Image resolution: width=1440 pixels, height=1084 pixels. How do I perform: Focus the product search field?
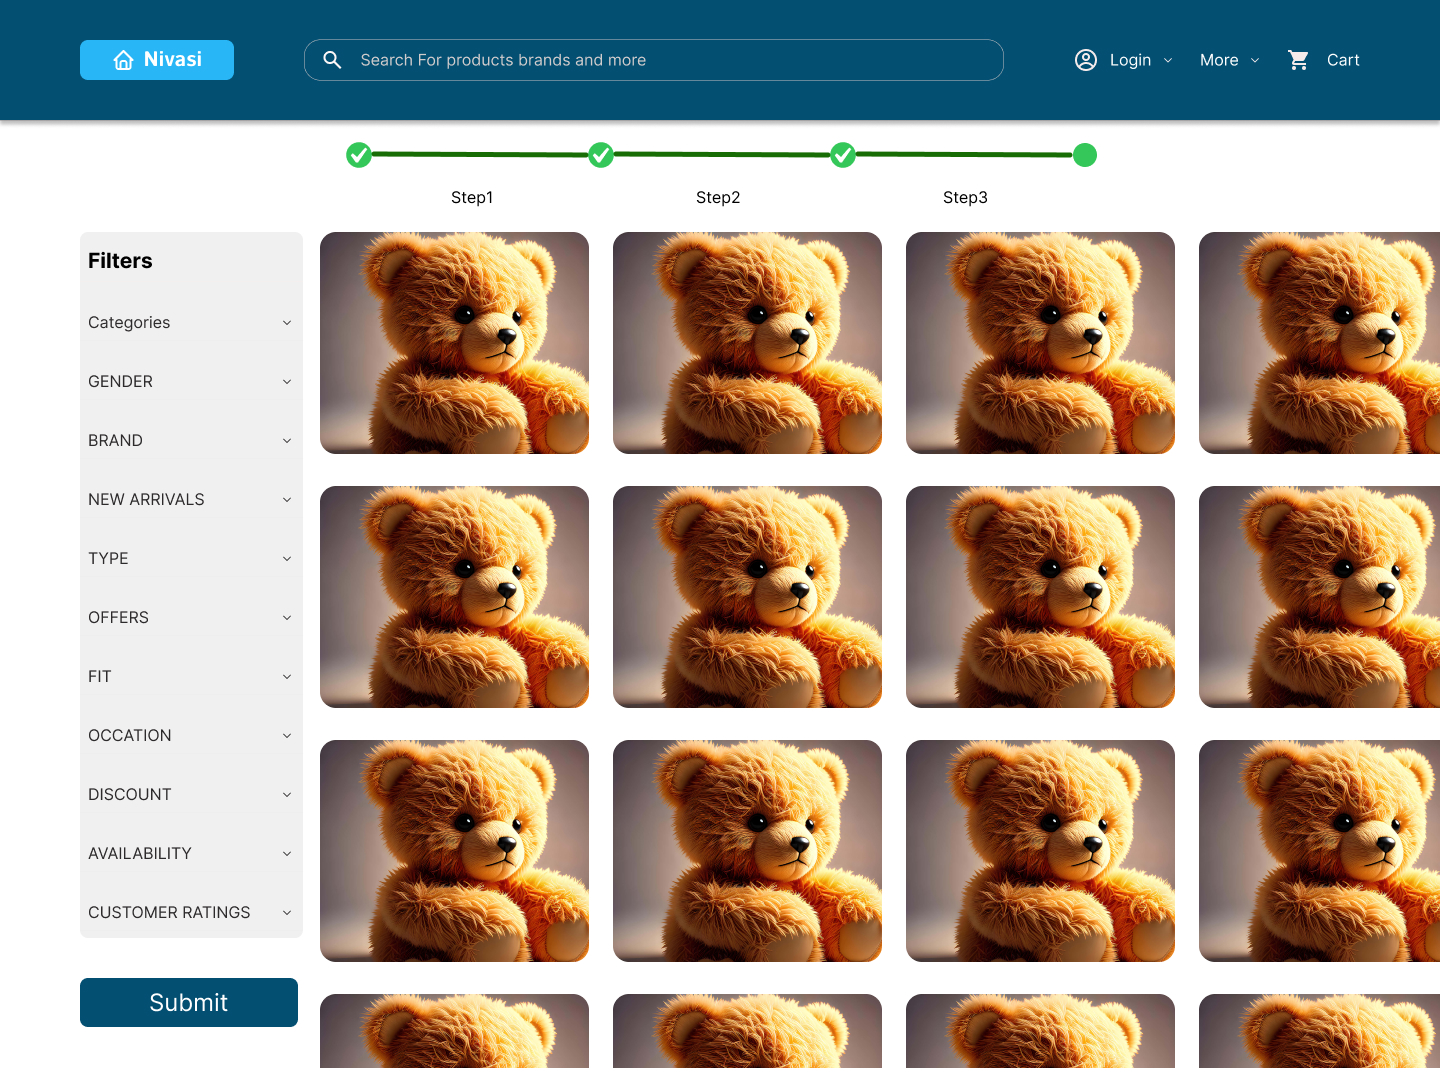(654, 60)
